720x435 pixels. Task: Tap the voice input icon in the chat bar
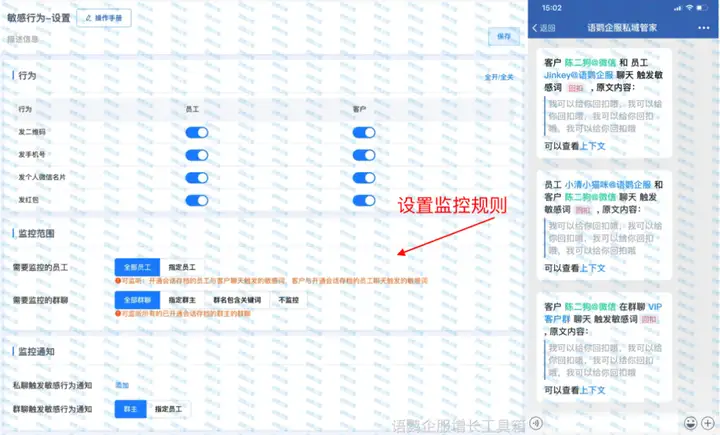(x=536, y=422)
